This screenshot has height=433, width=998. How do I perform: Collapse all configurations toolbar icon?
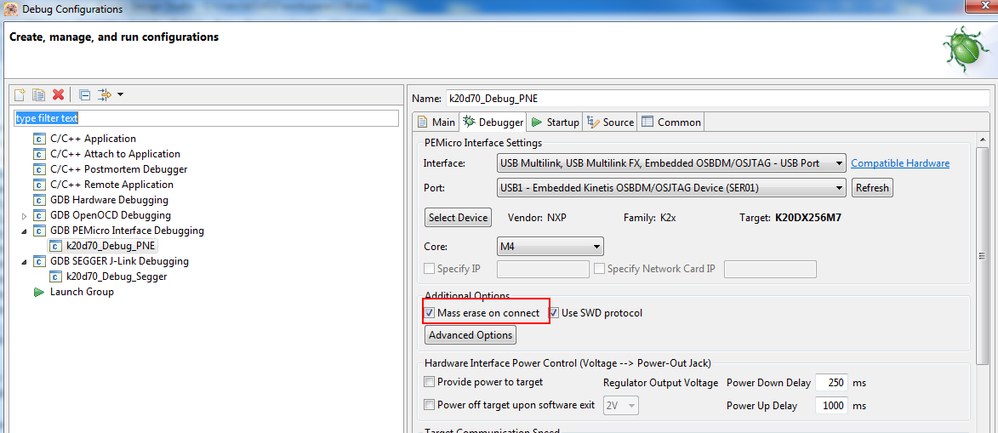pos(84,95)
